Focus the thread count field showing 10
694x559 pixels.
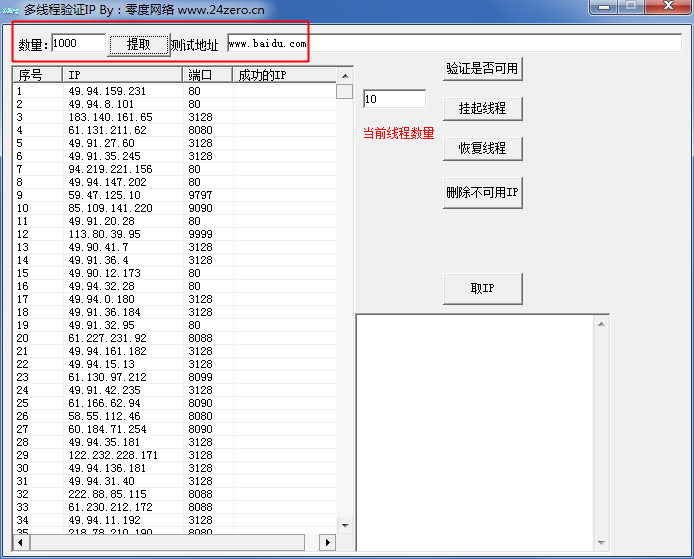pyautogui.click(x=394, y=99)
